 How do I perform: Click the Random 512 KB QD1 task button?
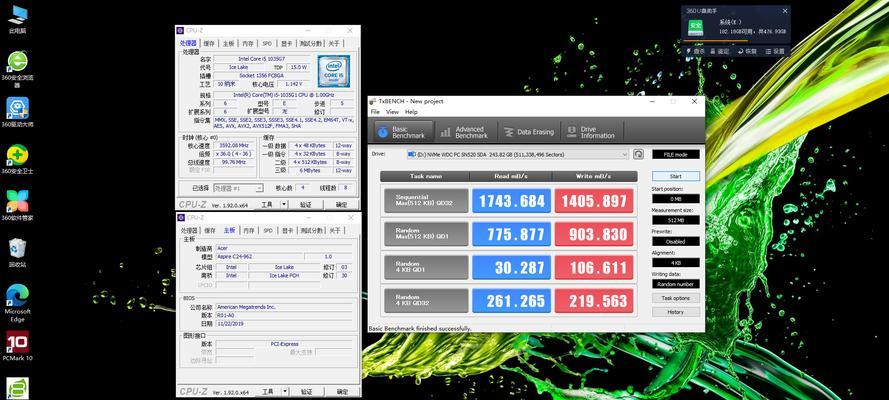tap(426, 234)
